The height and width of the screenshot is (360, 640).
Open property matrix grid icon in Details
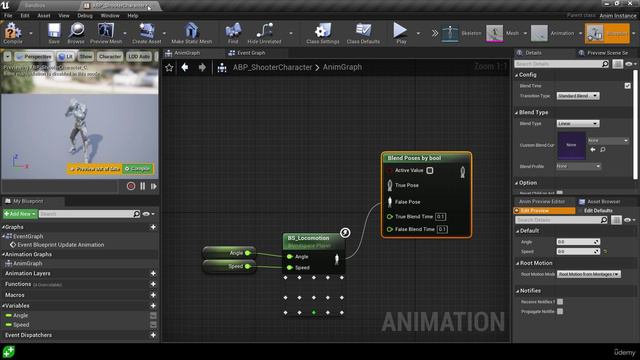pyautogui.click(x=618, y=64)
